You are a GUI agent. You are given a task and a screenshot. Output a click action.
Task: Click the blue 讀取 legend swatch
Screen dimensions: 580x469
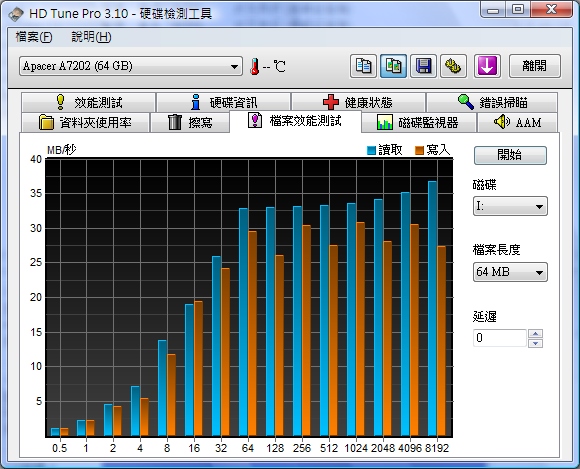pyautogui.click(x=371, y=150)
